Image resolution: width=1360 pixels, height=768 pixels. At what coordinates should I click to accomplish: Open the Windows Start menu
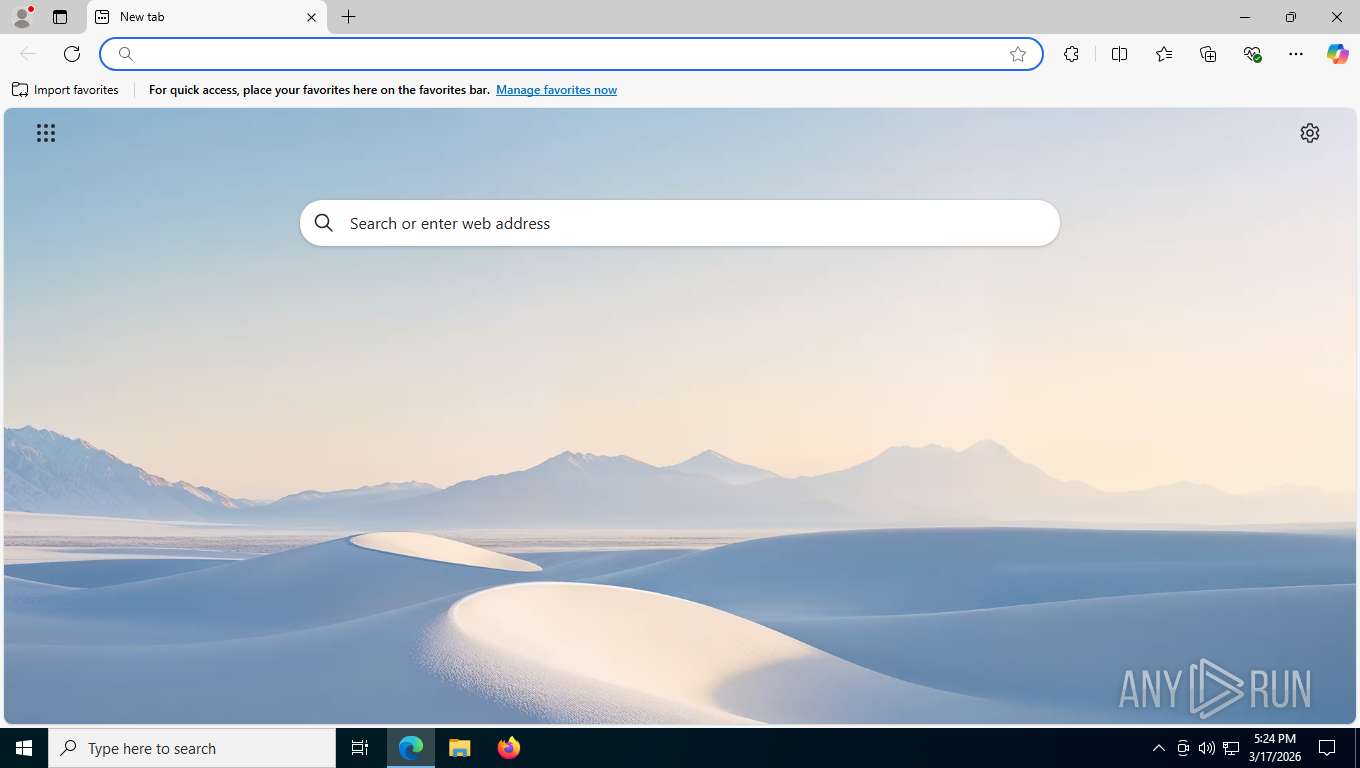coord(24,748)
